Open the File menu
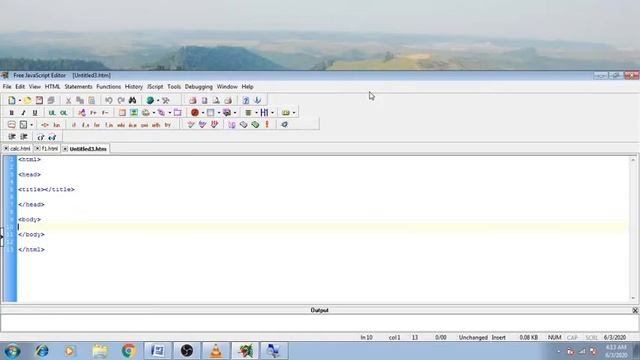 point(7,87)
